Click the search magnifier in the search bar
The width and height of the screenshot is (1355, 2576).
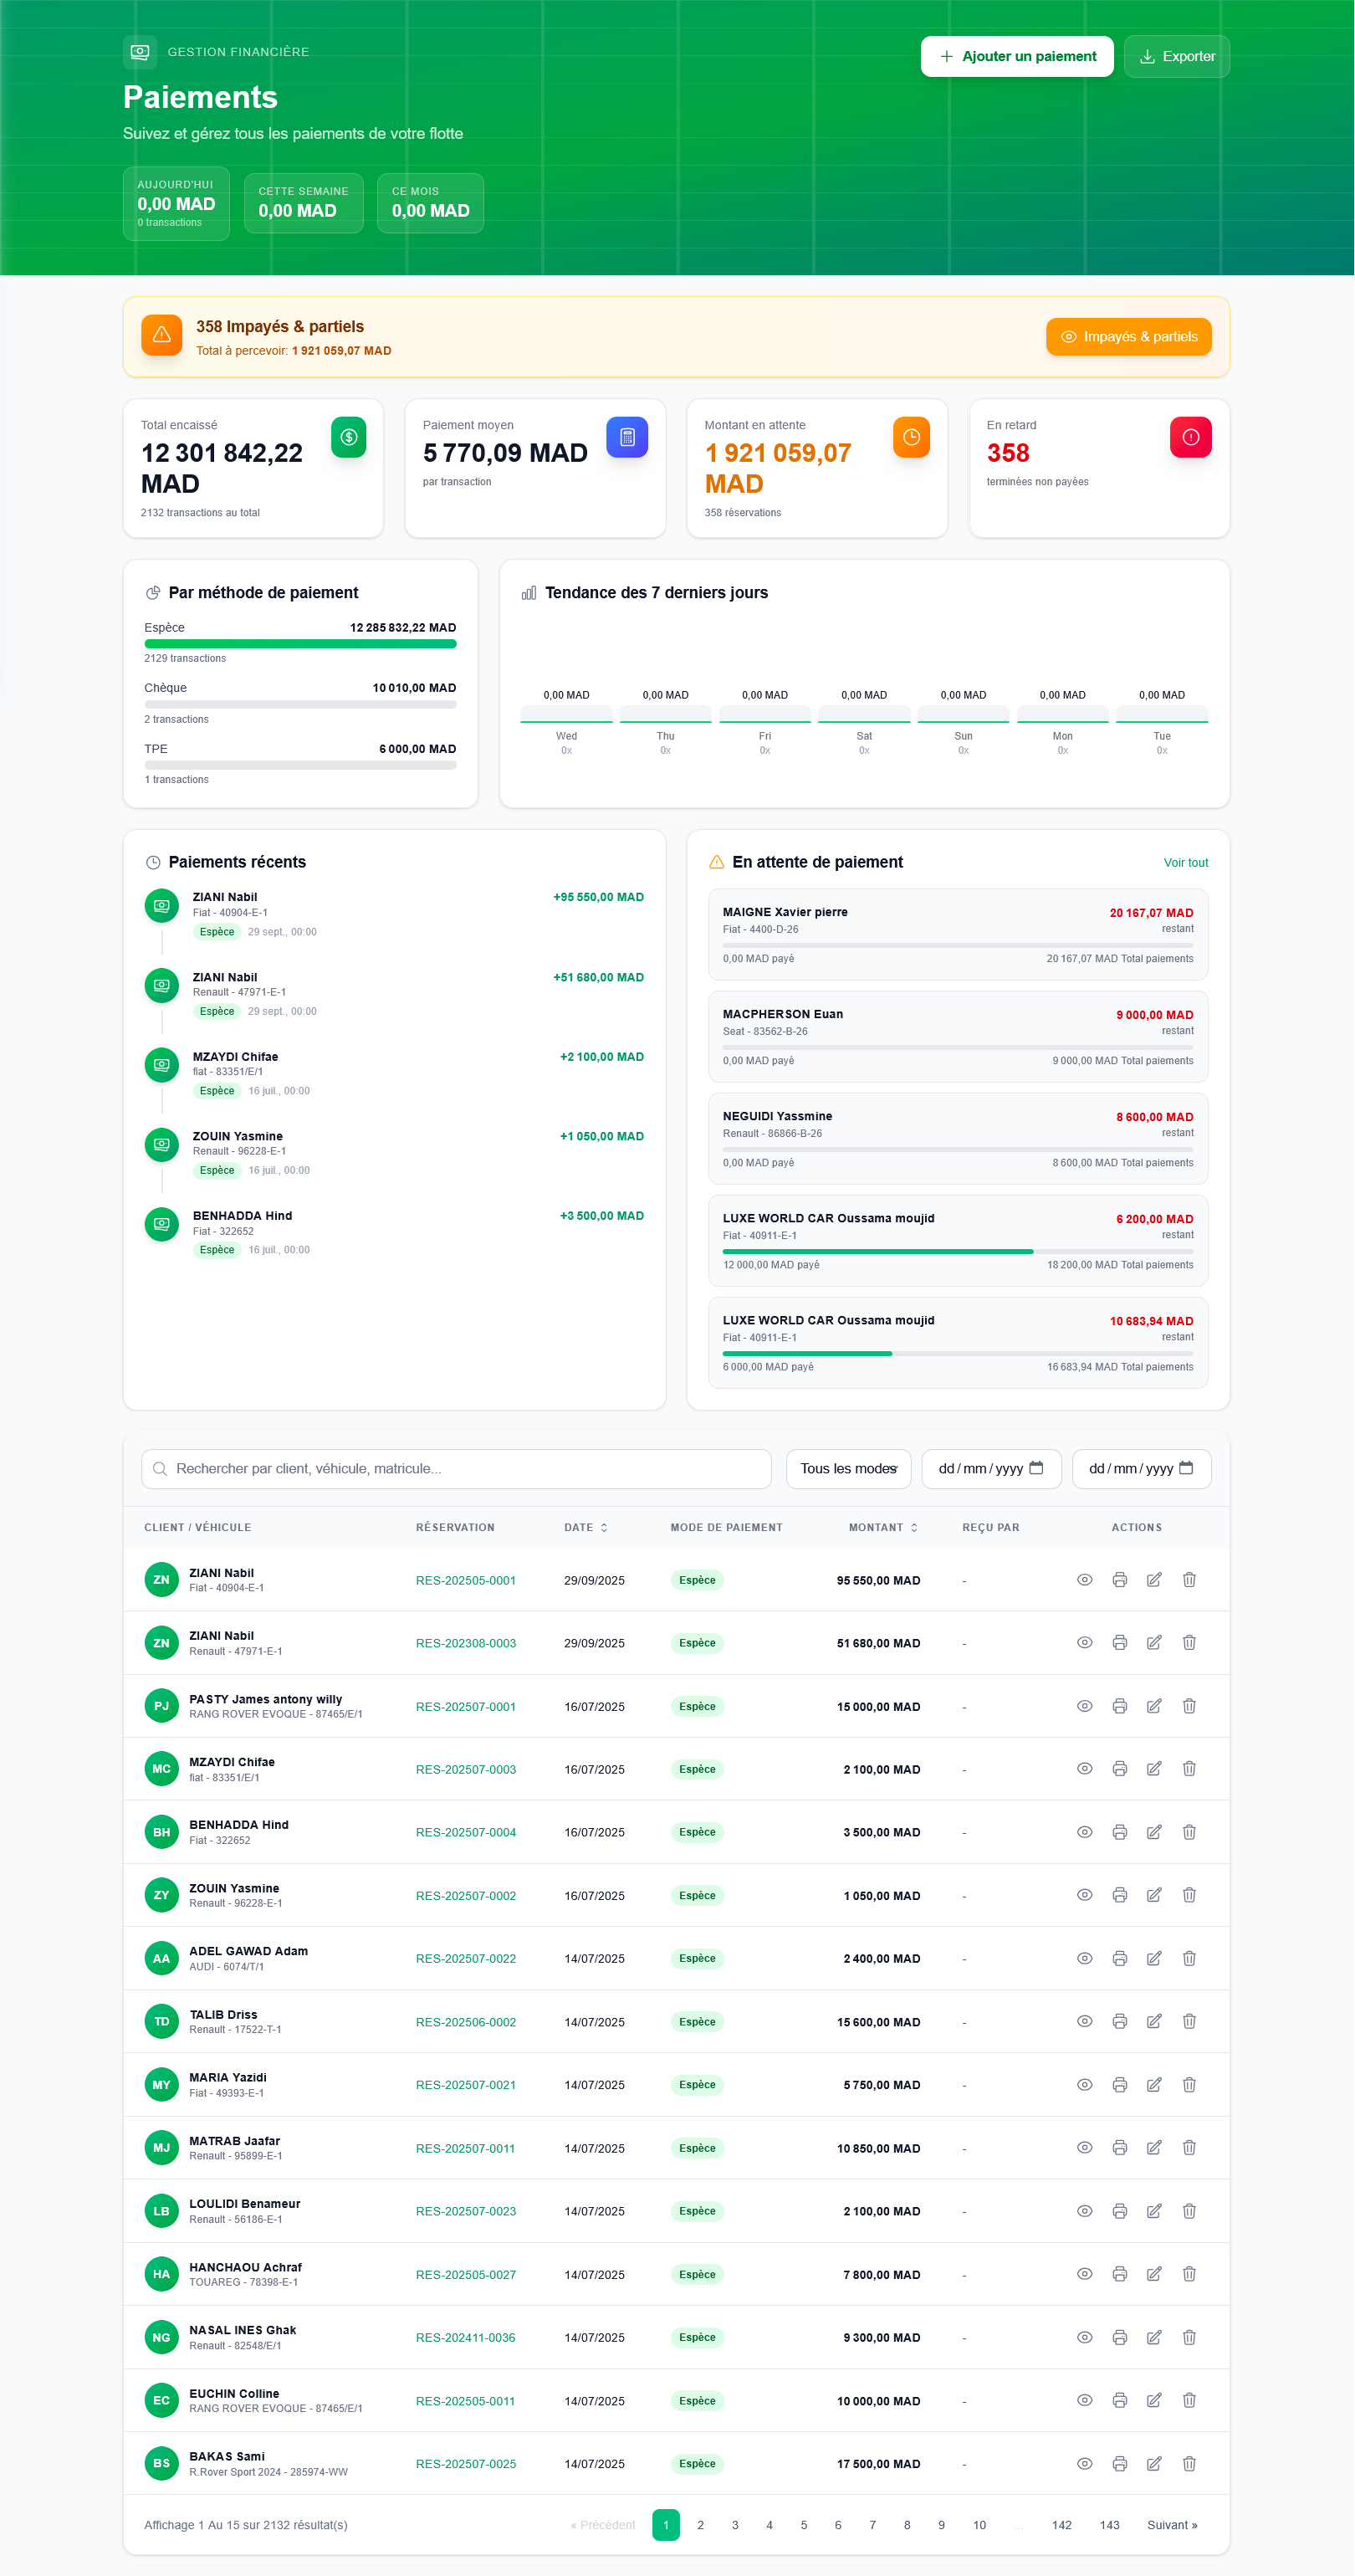pos(160,1468)
